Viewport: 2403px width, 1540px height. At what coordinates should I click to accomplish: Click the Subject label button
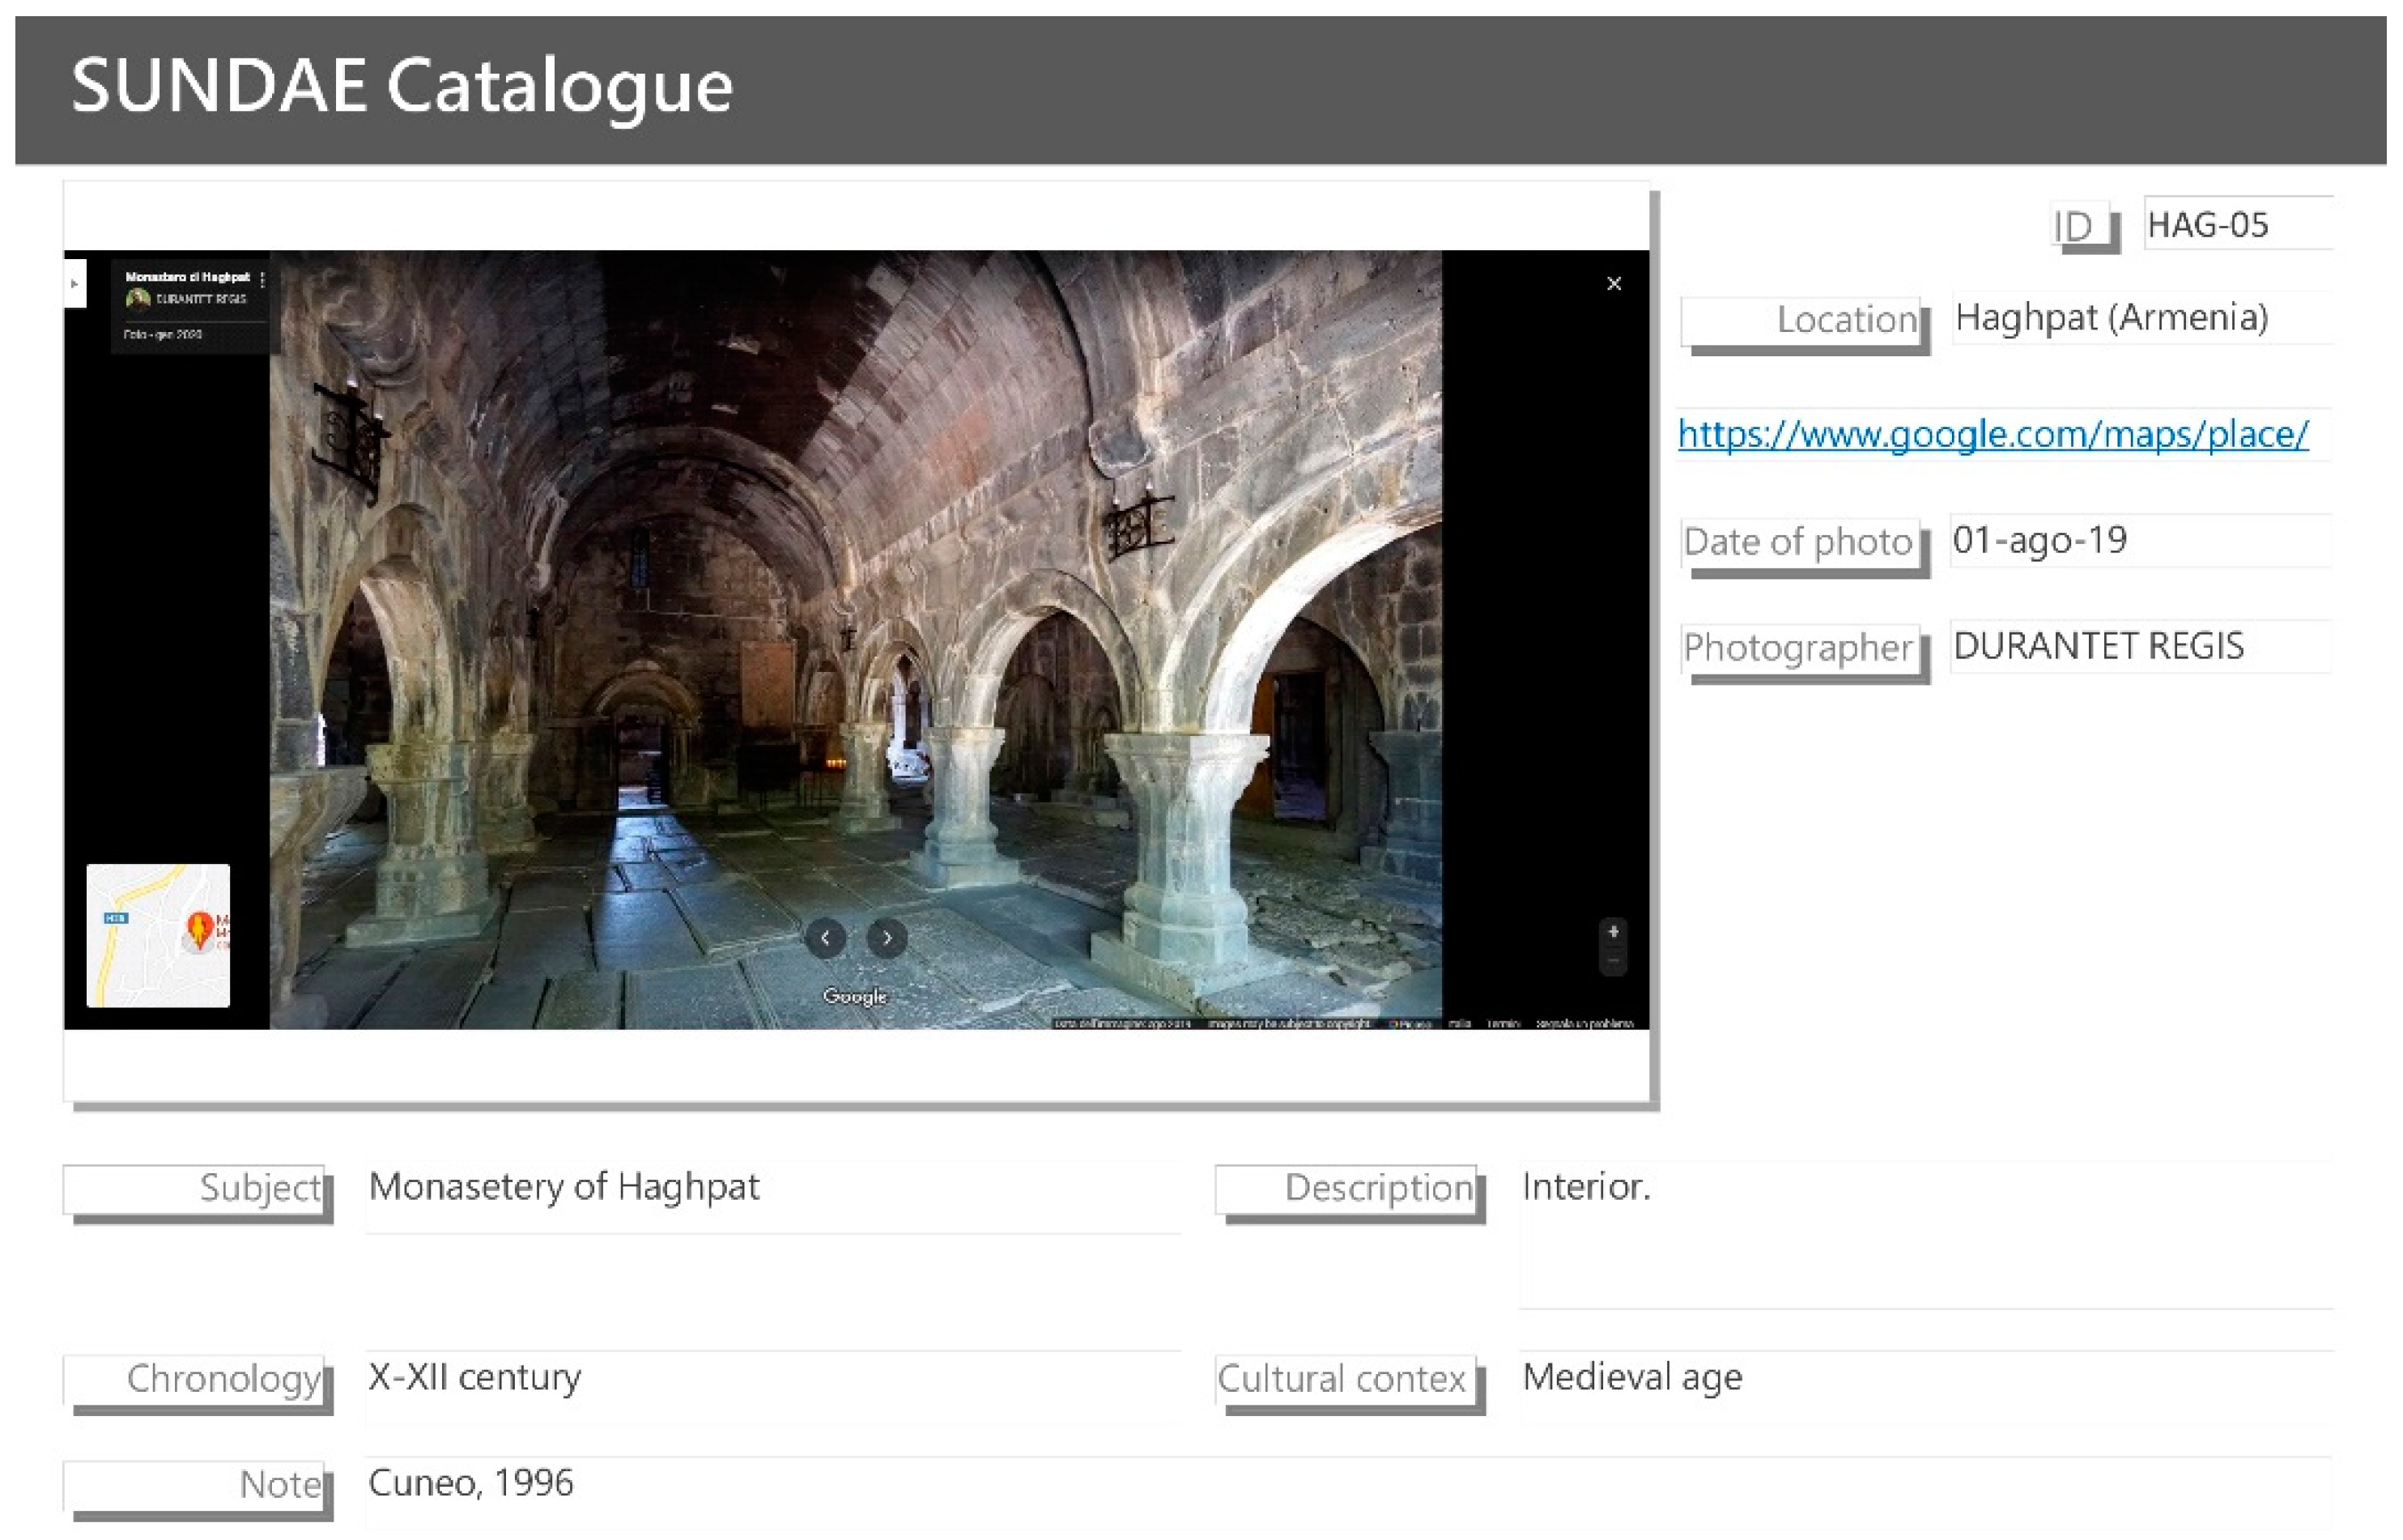click(195, 1189)
